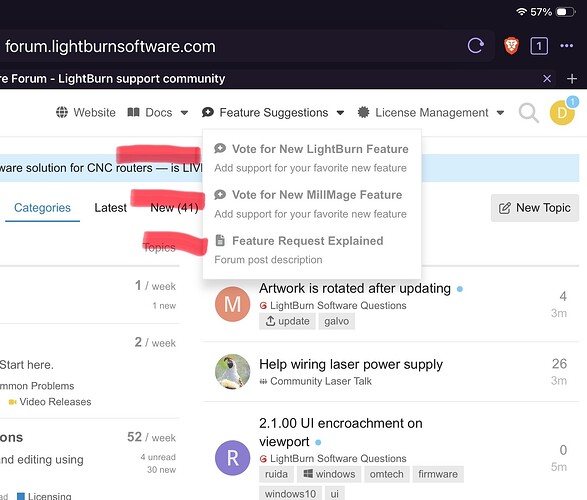Screen dimensions: 587x500
Task: Close the LightBurn forum browser tab
Action: coord(547,79)
